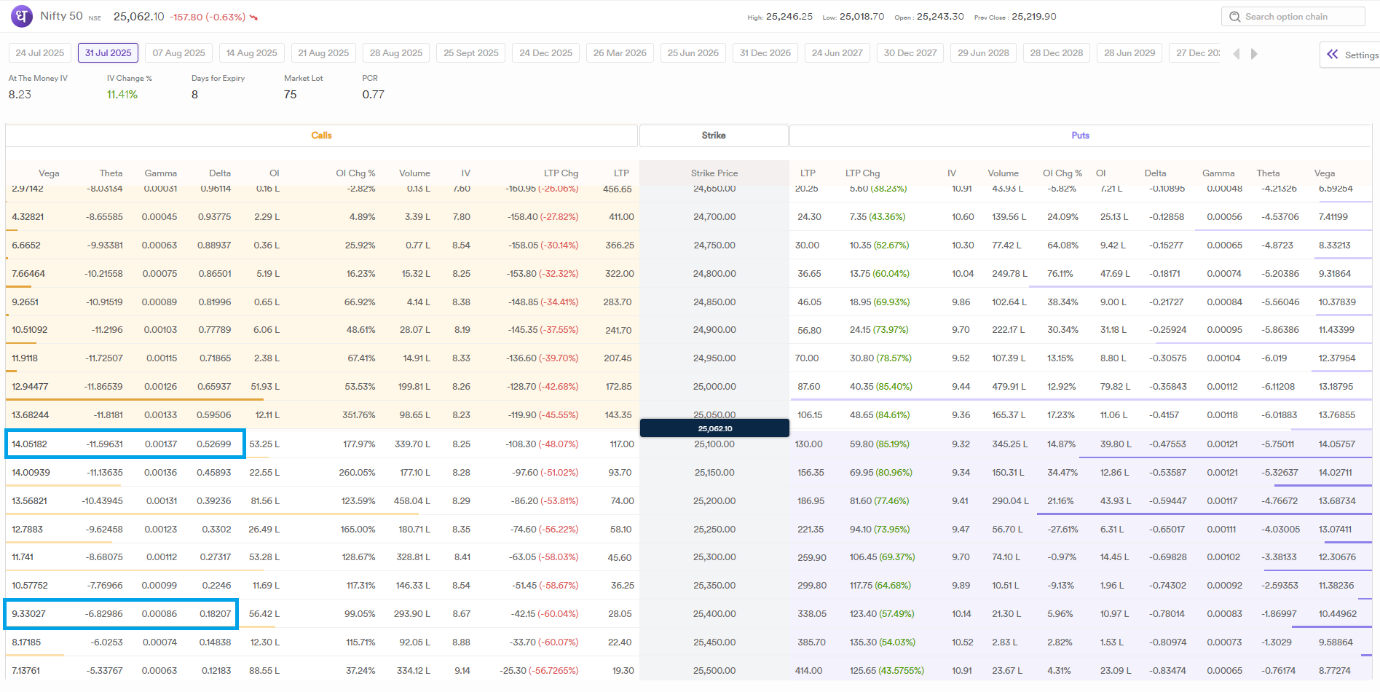Image resolution: width=1380 pixels, height=692 pixels.
Task: Click the 25,400.00 strike price cell
Action: pyautogui.click(x=714, y=614)
